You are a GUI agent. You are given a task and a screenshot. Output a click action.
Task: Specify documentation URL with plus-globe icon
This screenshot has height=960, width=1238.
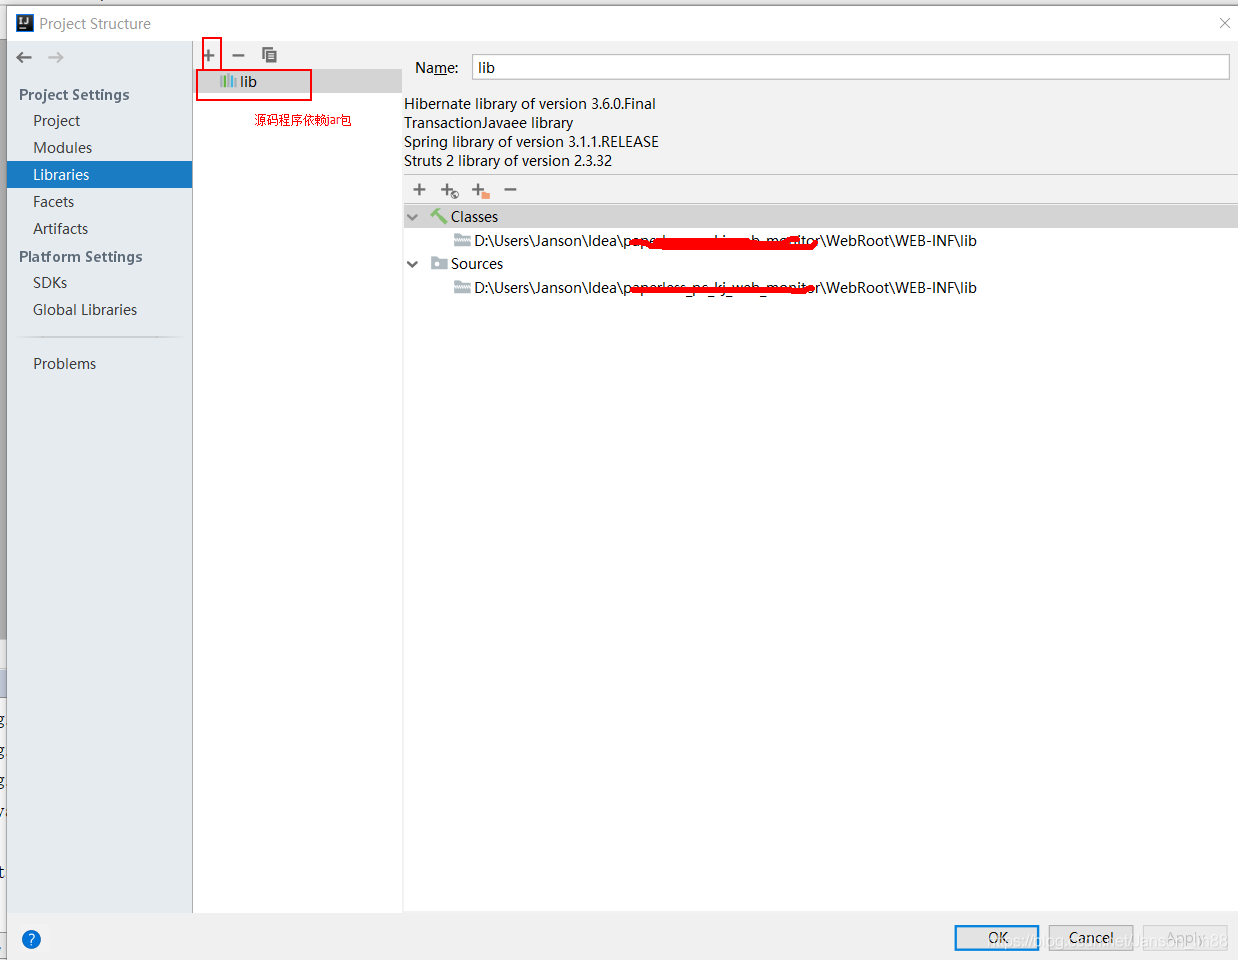[x=449, y=190]
